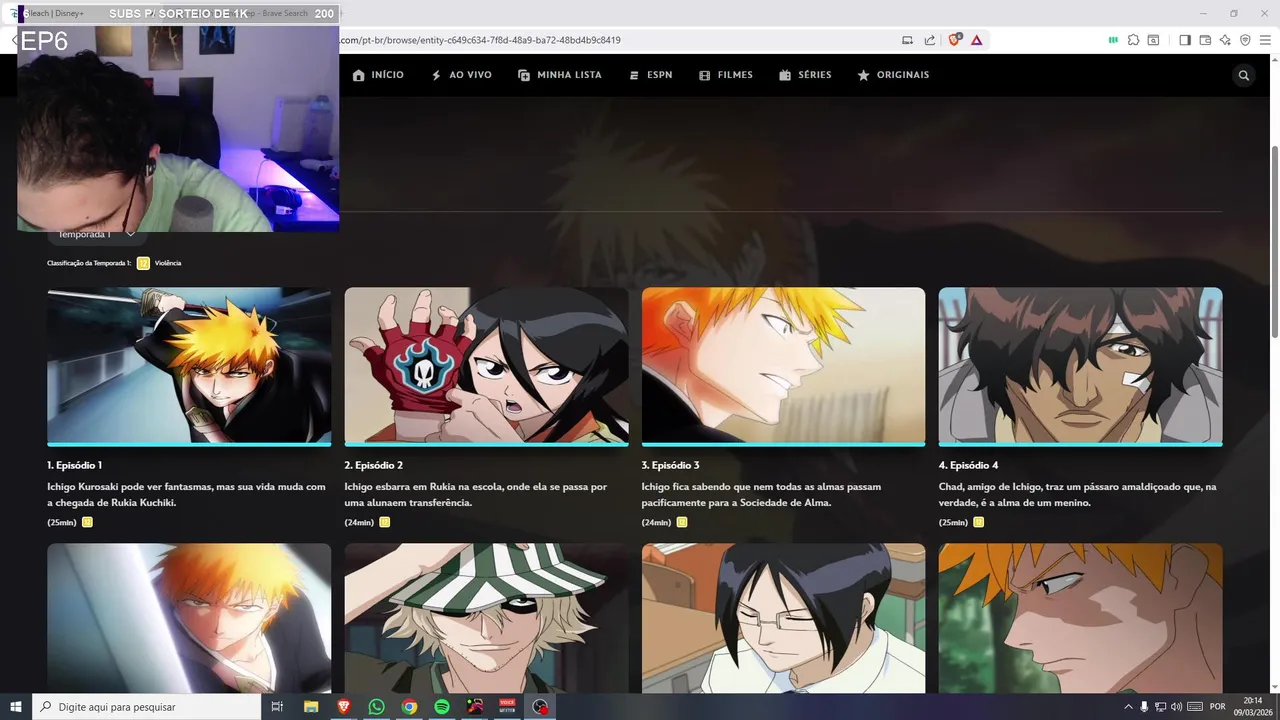Click the '4. Episódio 4' title
Screen dimensions: 1280x720
coord(969,465)
